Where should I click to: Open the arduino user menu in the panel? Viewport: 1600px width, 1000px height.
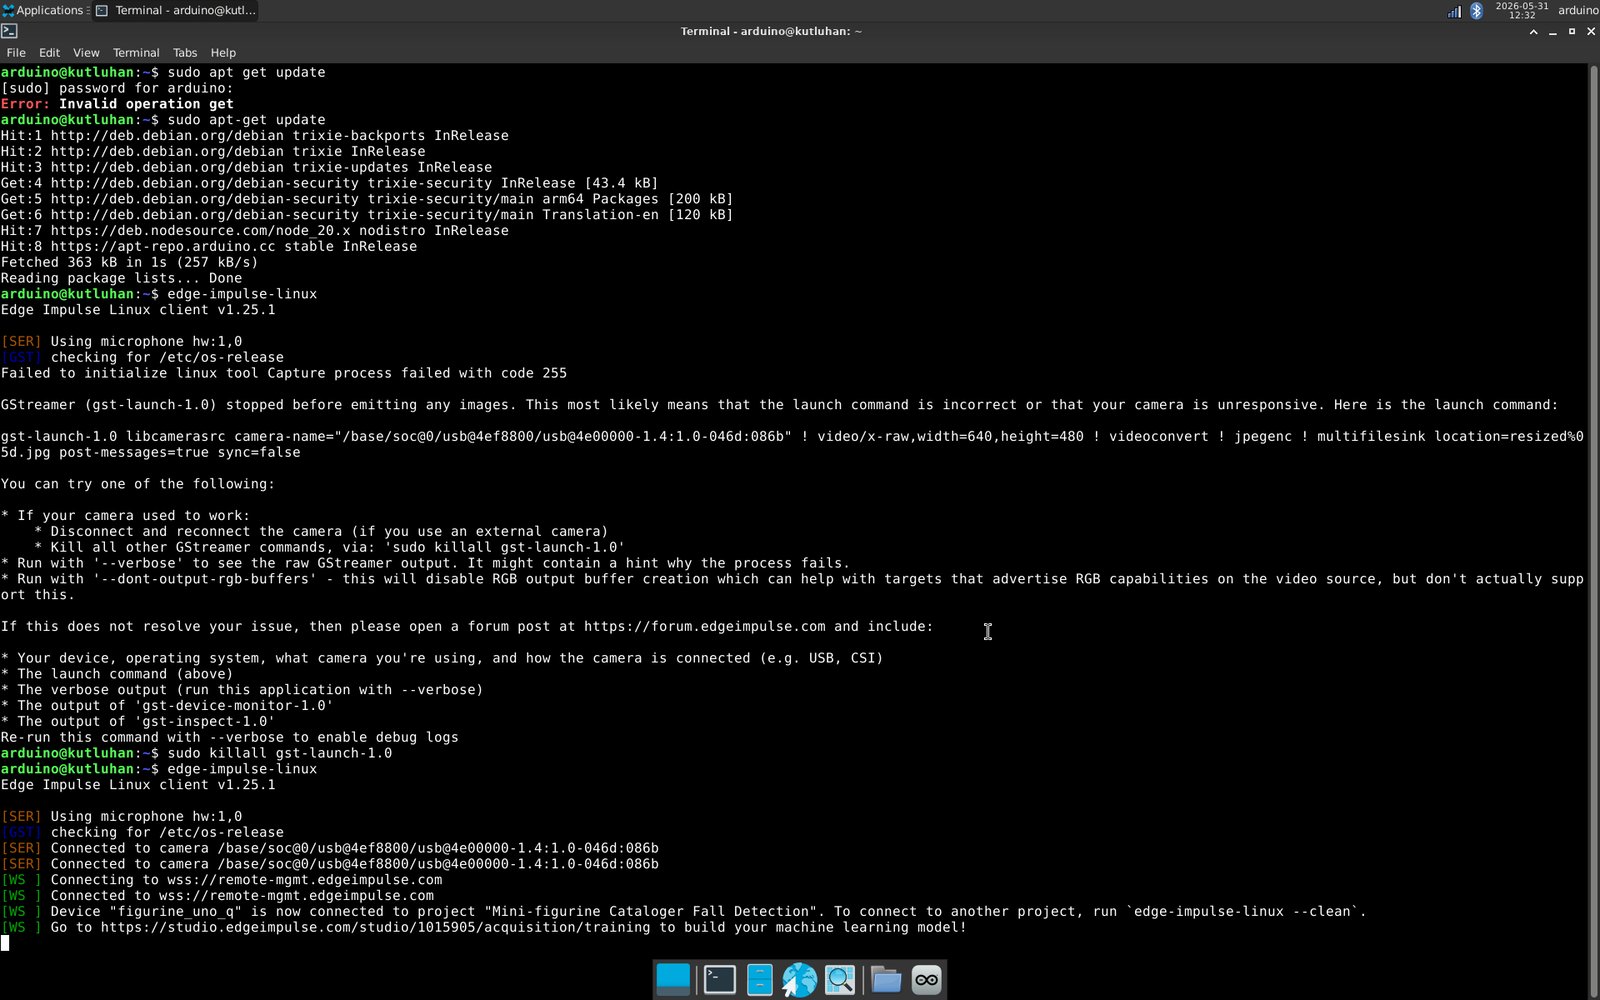coord(1578,10)
